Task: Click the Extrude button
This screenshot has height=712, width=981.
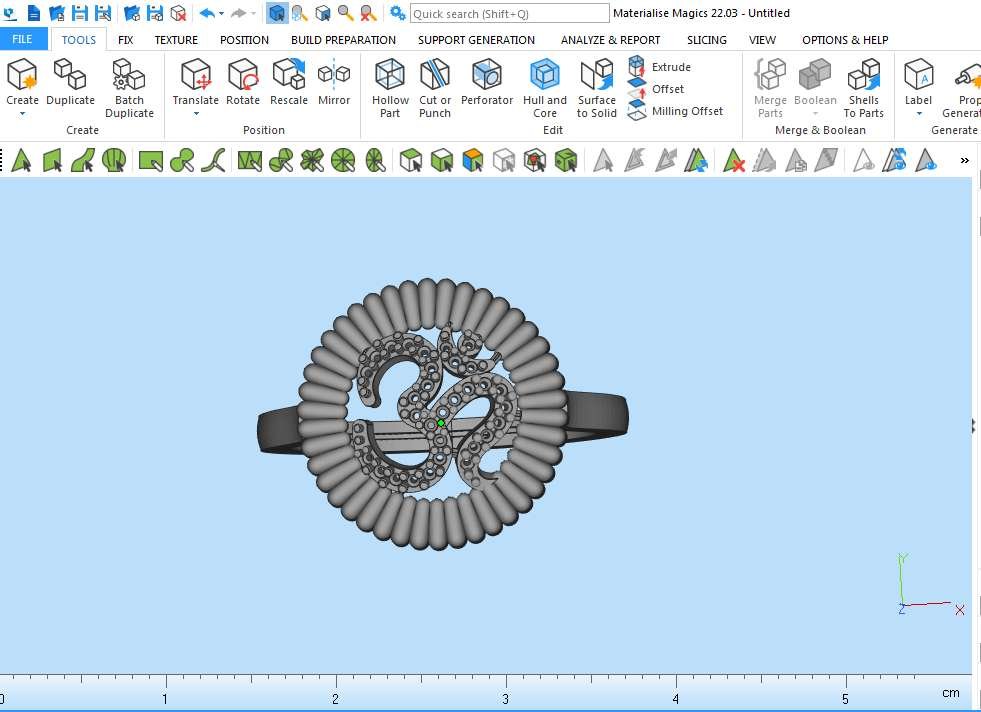Action: click(660, 67)
